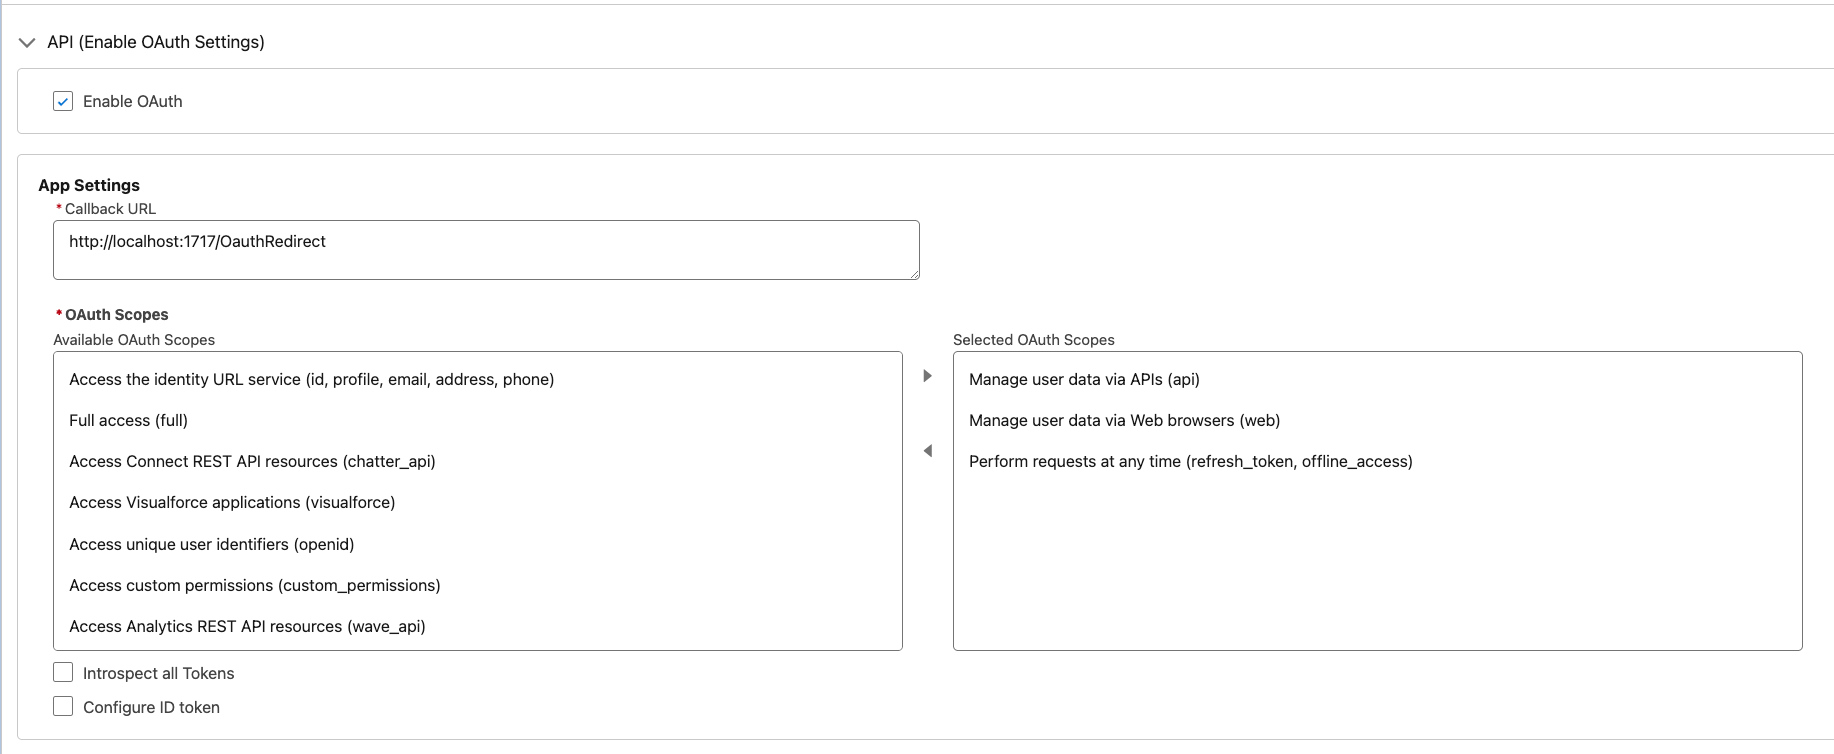Collapse the API (Enable OAuth Settings) section
Viewport: 1834px width, 754px height.
click(x=27, y=42)
